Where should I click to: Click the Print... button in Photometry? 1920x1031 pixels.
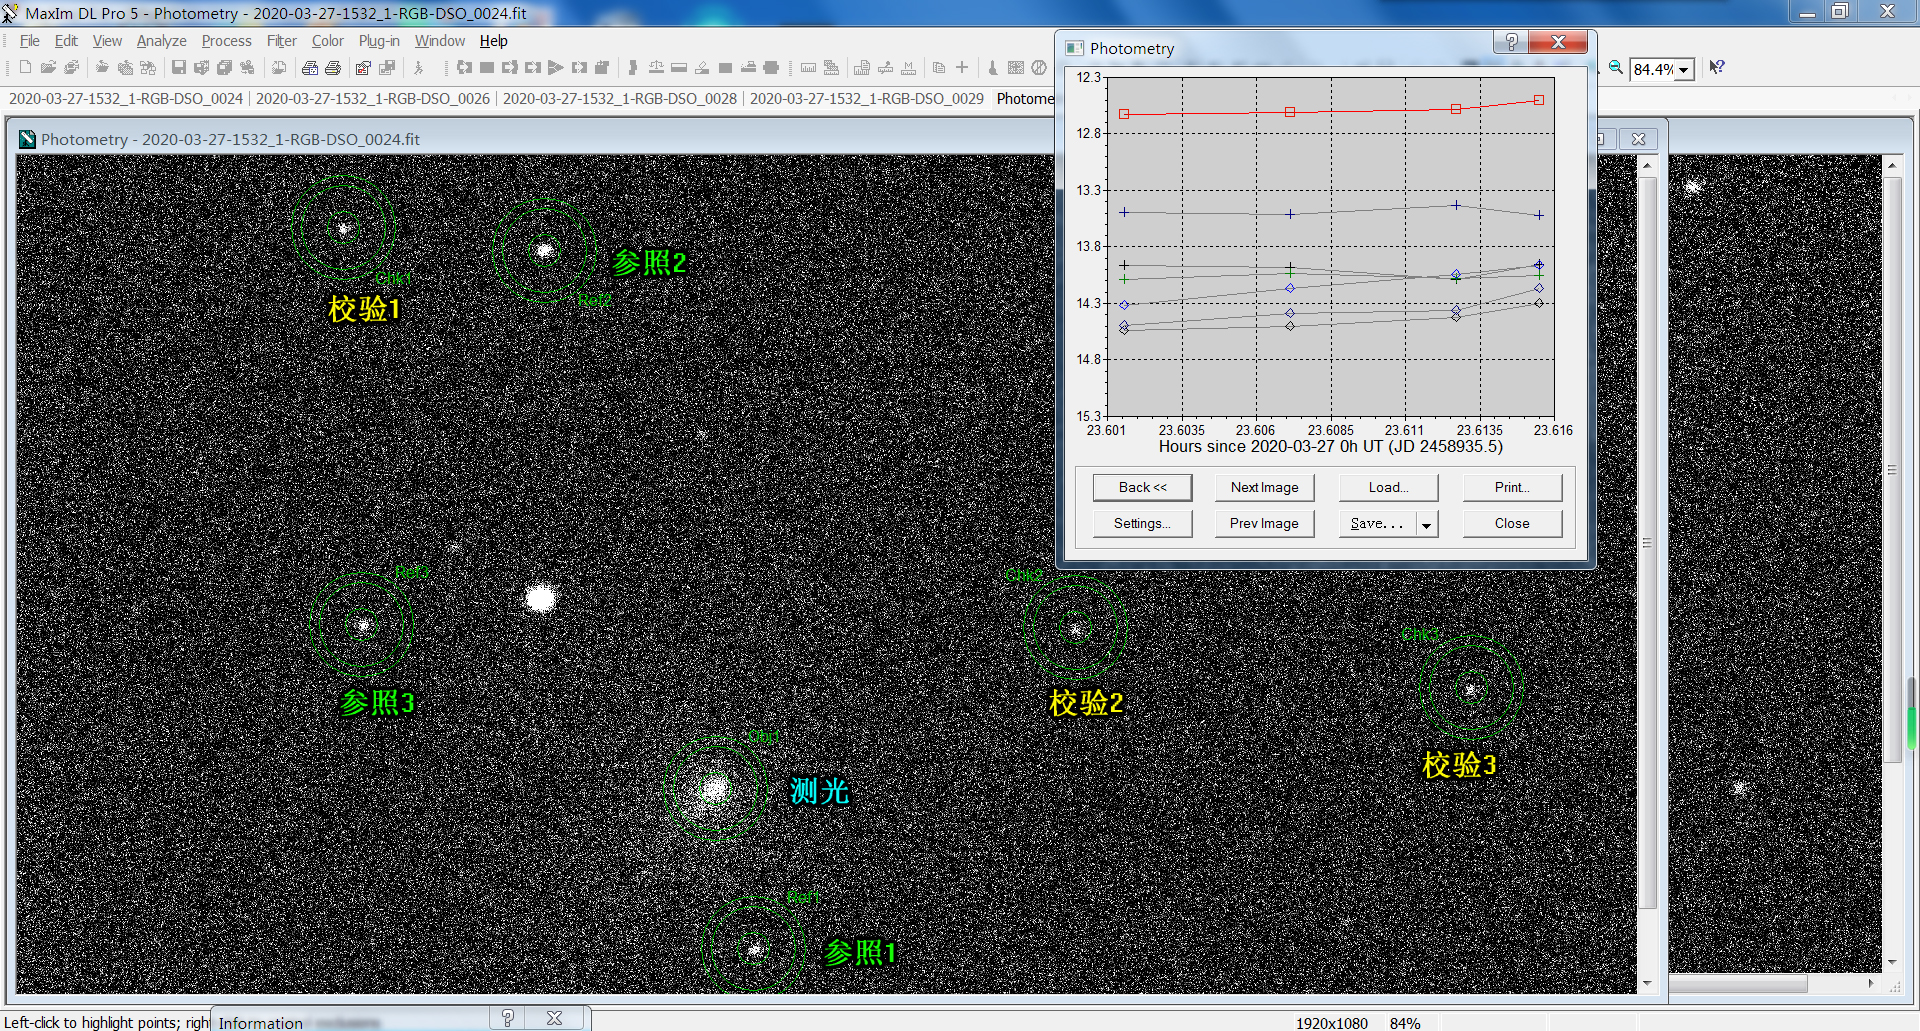(1513, 487)
